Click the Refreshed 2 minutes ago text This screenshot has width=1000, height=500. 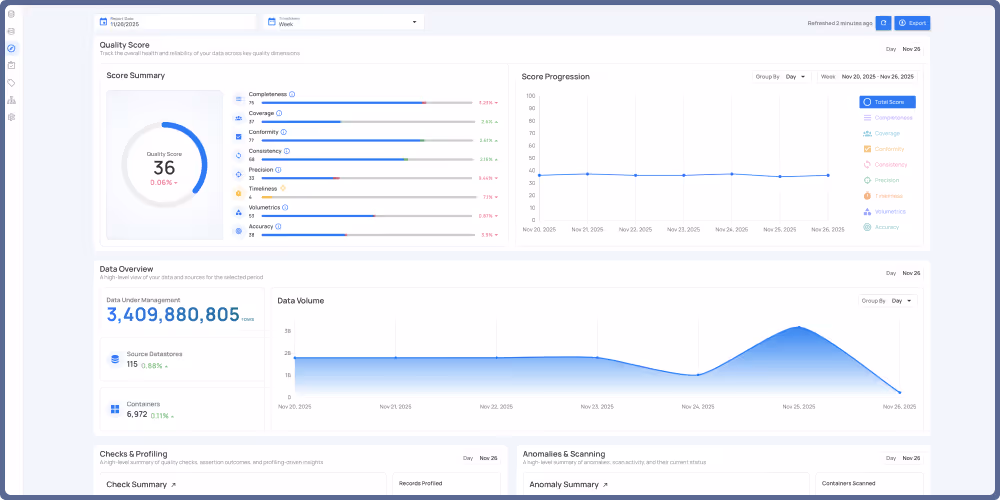click(x=840, y=23)
